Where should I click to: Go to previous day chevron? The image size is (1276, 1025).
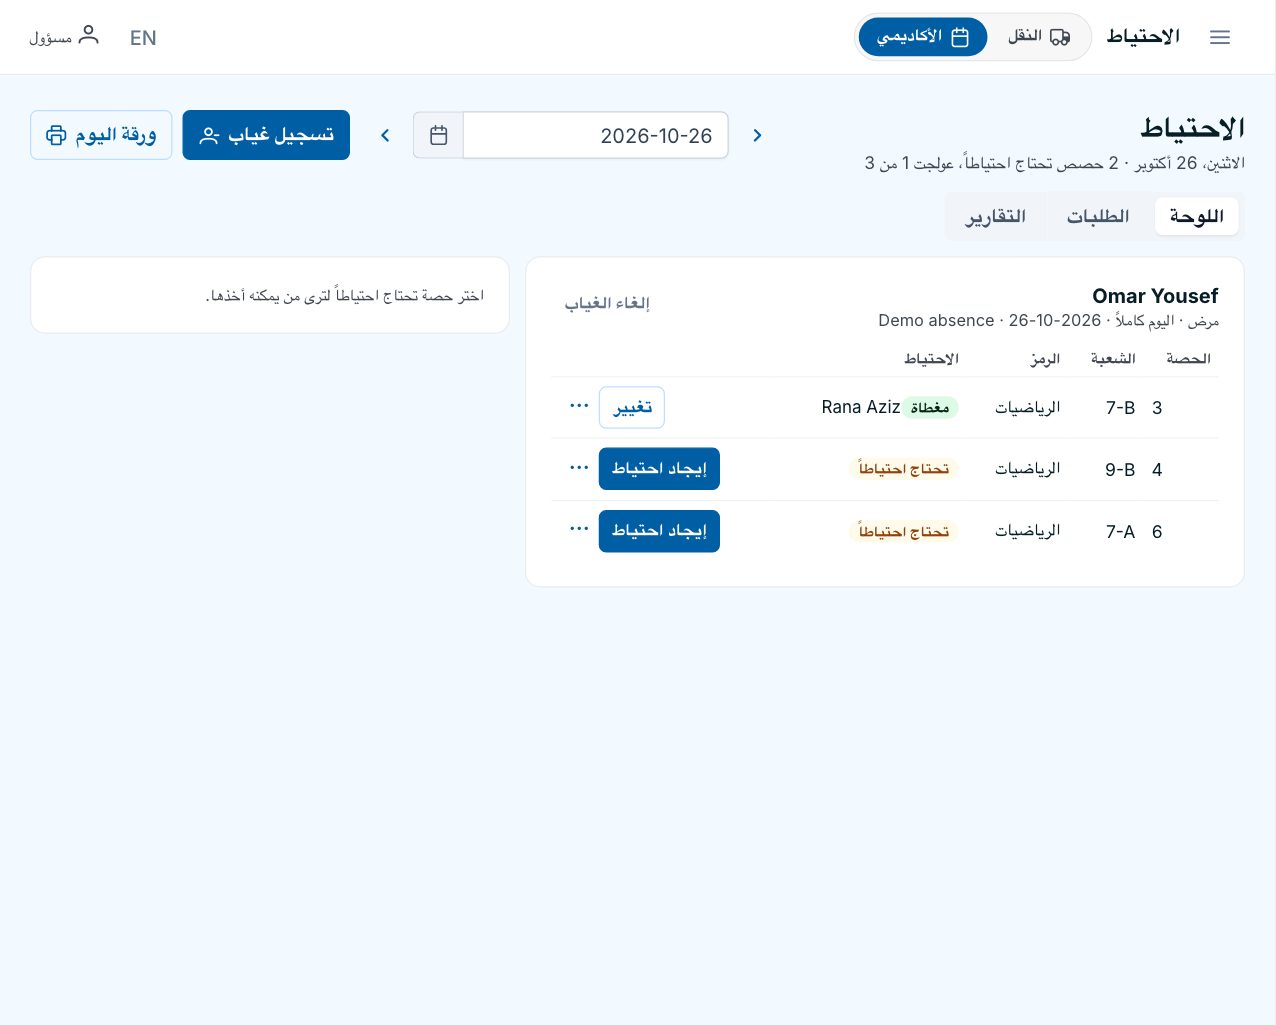pyautogui.click(x=757, y=135)
